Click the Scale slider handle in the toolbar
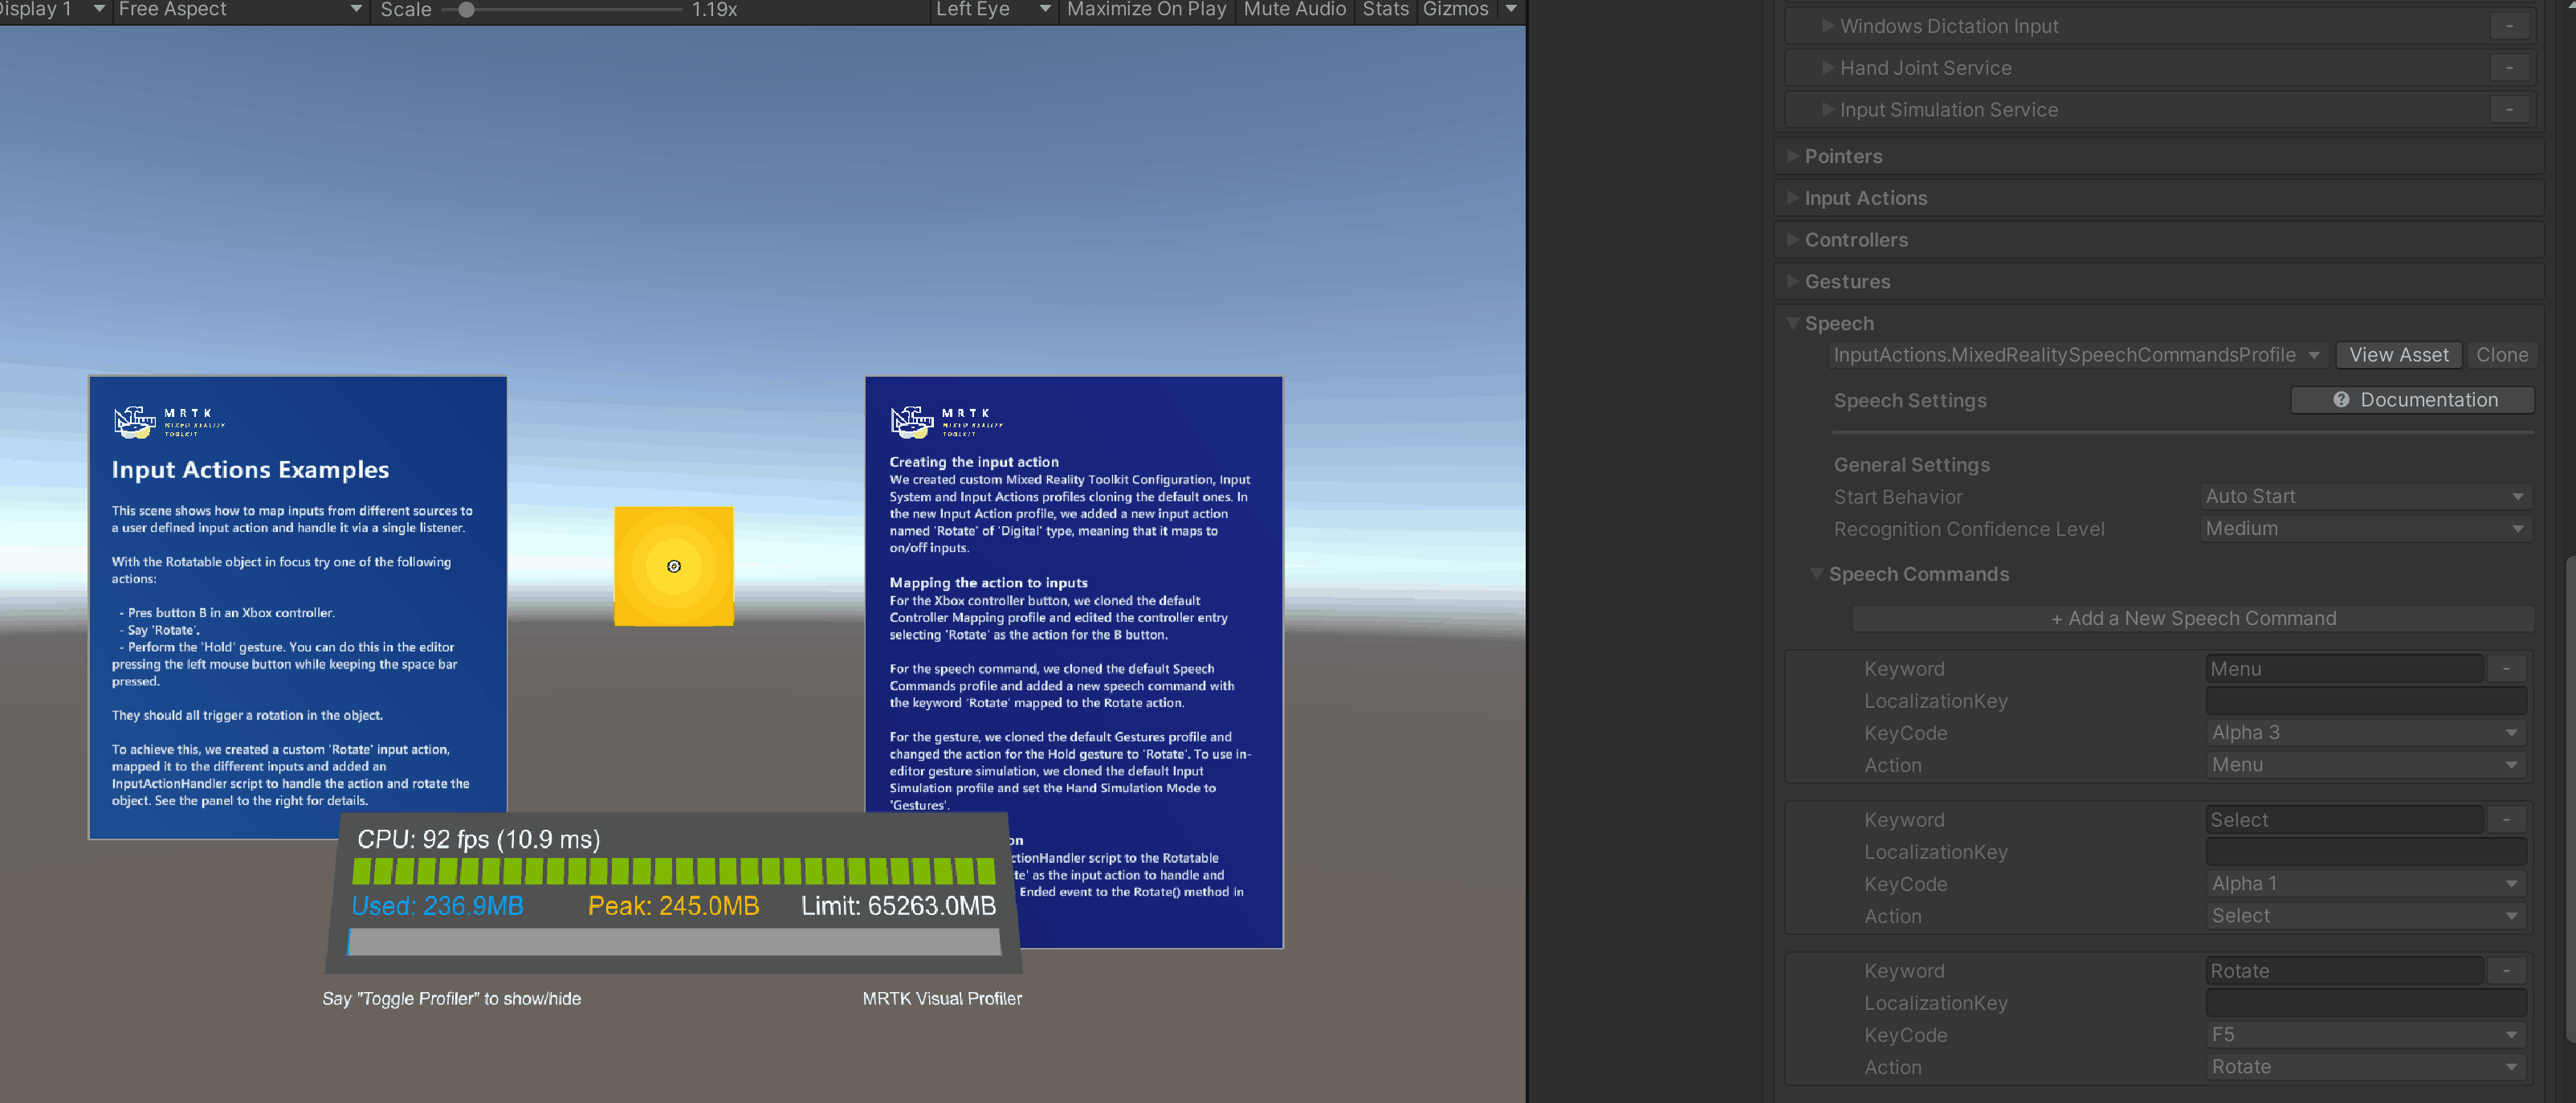 (x=466, y=10)
